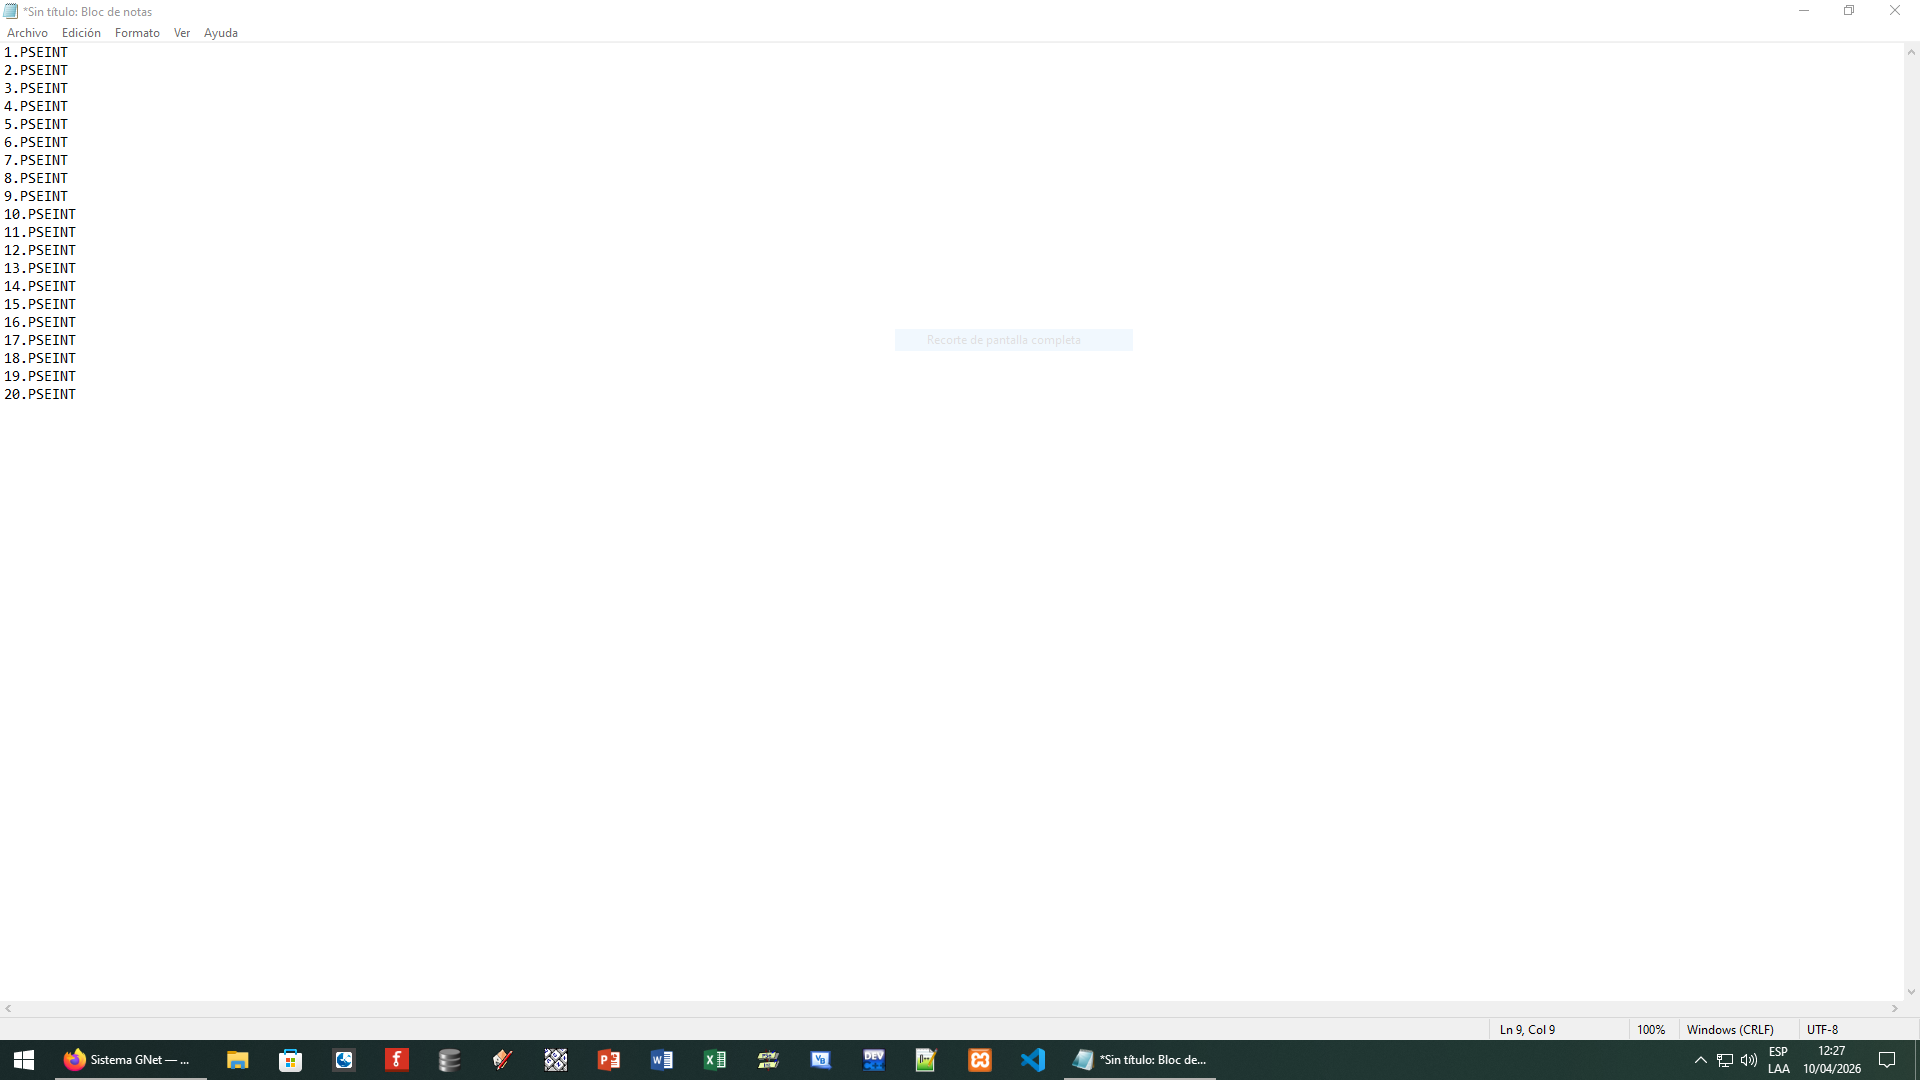Switch to Firefox Sistema GNet window

tap(128, 1060)
